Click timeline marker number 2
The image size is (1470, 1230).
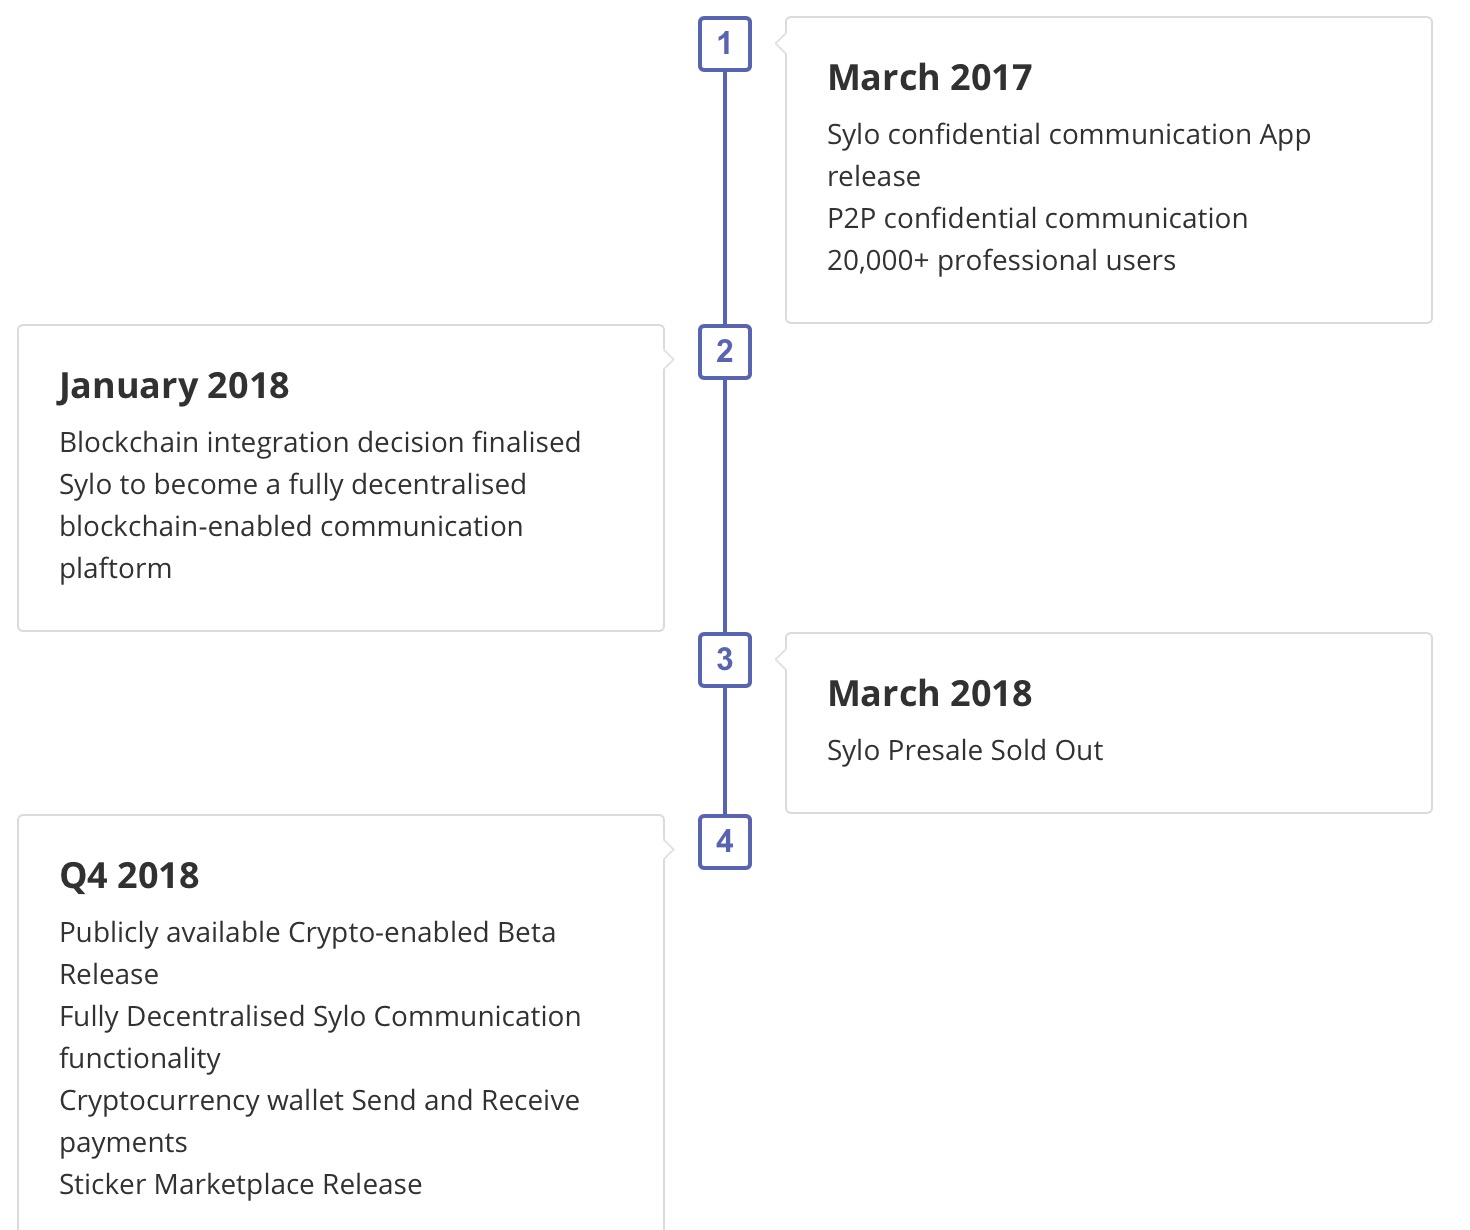pyautogui.click(x=724, y=352)
